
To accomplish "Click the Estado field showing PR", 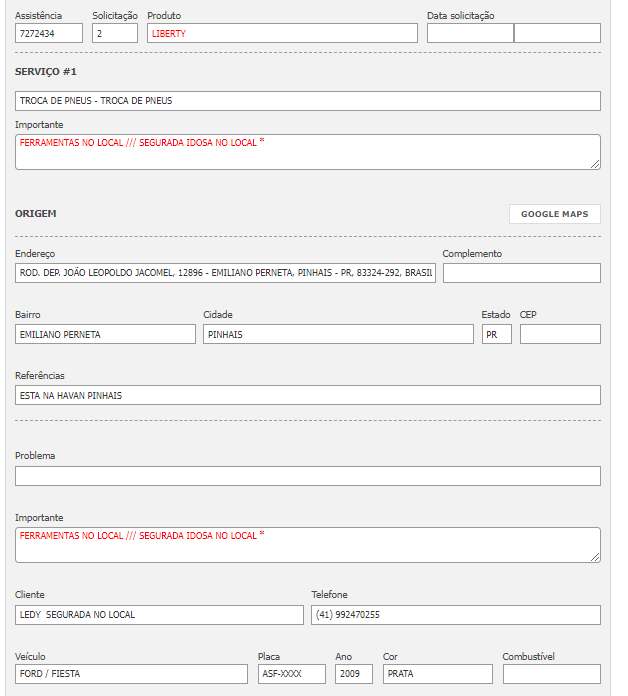I will coord(496,334).
